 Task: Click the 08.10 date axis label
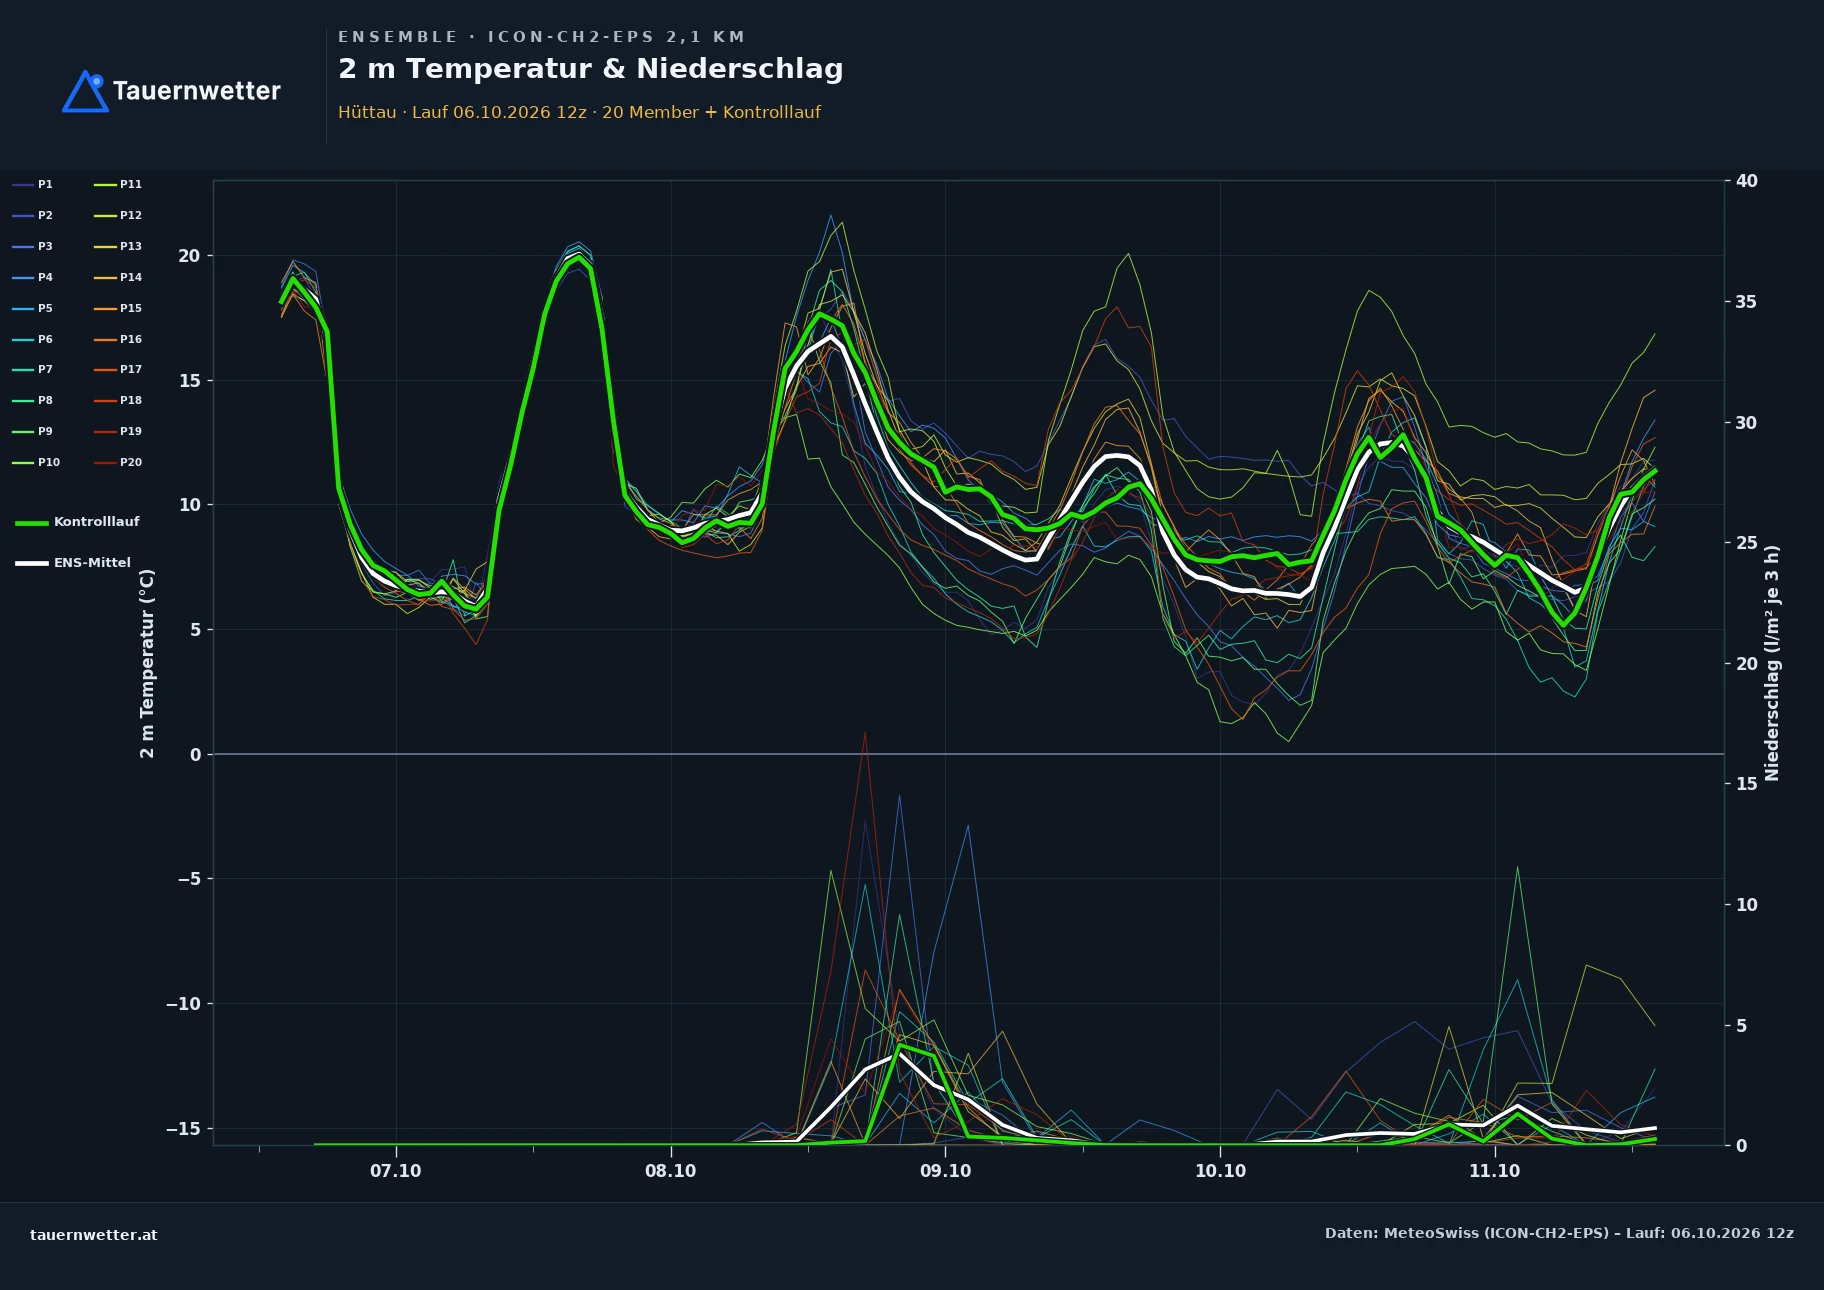[671, 1171]
